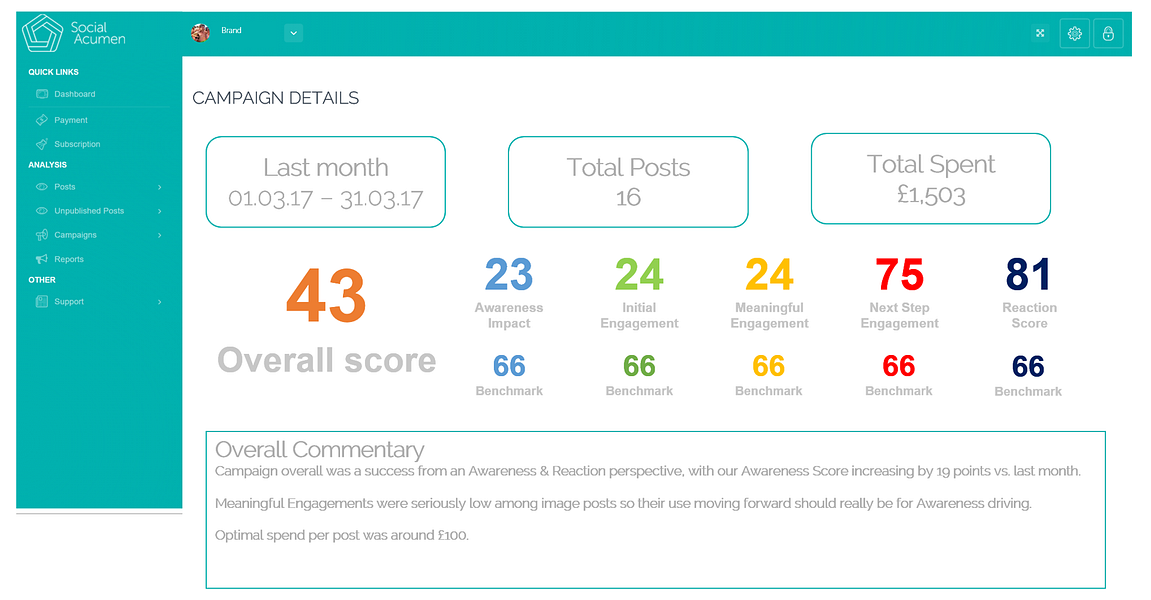The image size is (1151, 600).
Task: Click the lock icon in header
Action: click(1108, 33)
